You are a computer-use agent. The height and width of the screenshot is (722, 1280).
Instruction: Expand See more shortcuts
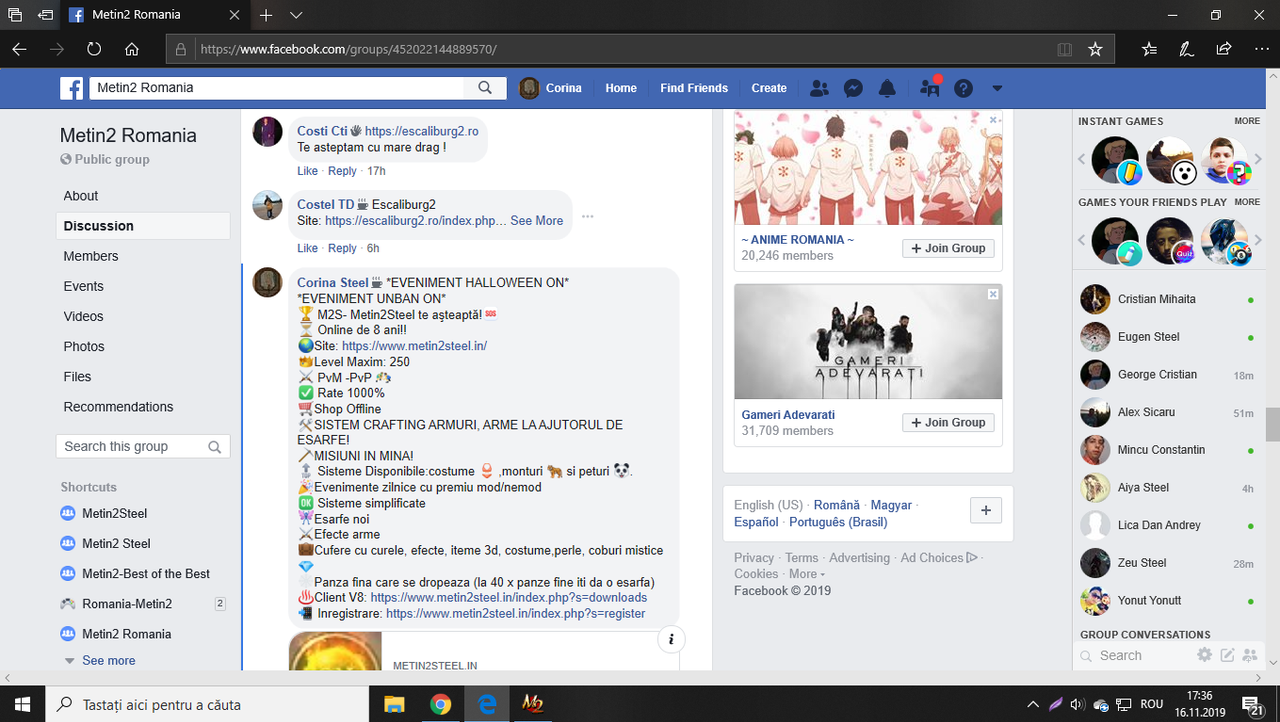click(108, 660)
